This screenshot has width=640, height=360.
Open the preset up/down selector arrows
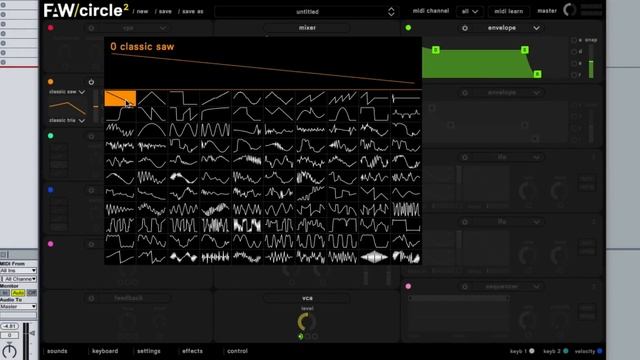[391, 11]
